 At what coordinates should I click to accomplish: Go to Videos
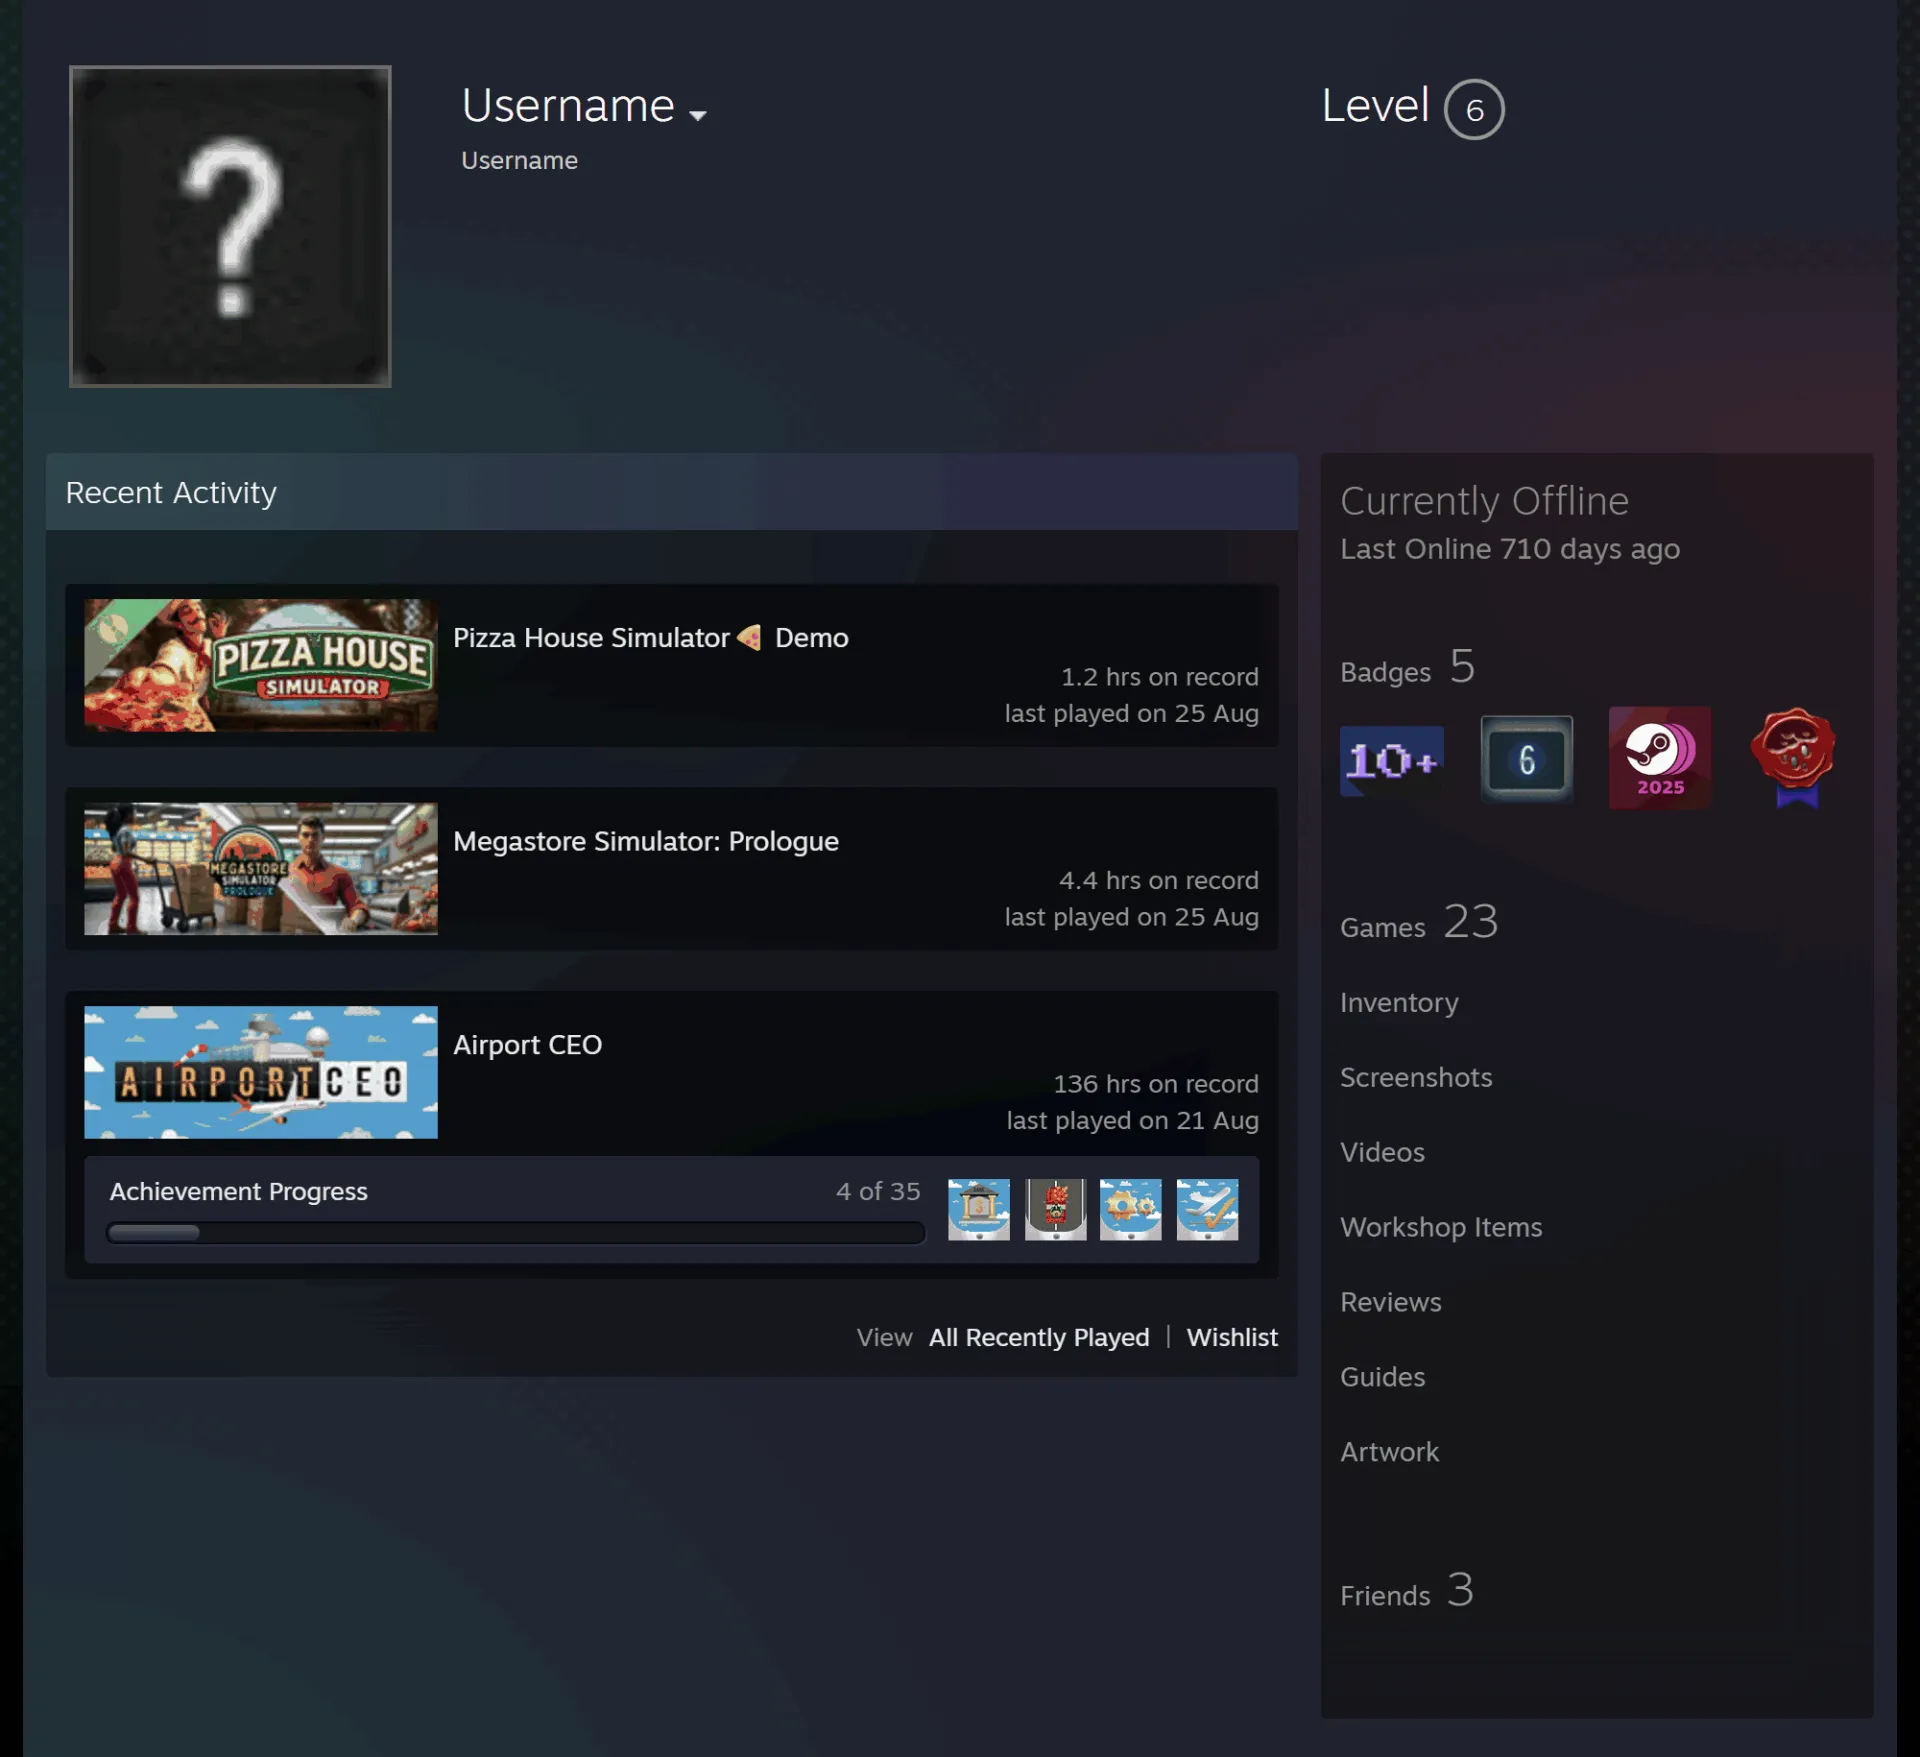(x=1382, y=1152)
